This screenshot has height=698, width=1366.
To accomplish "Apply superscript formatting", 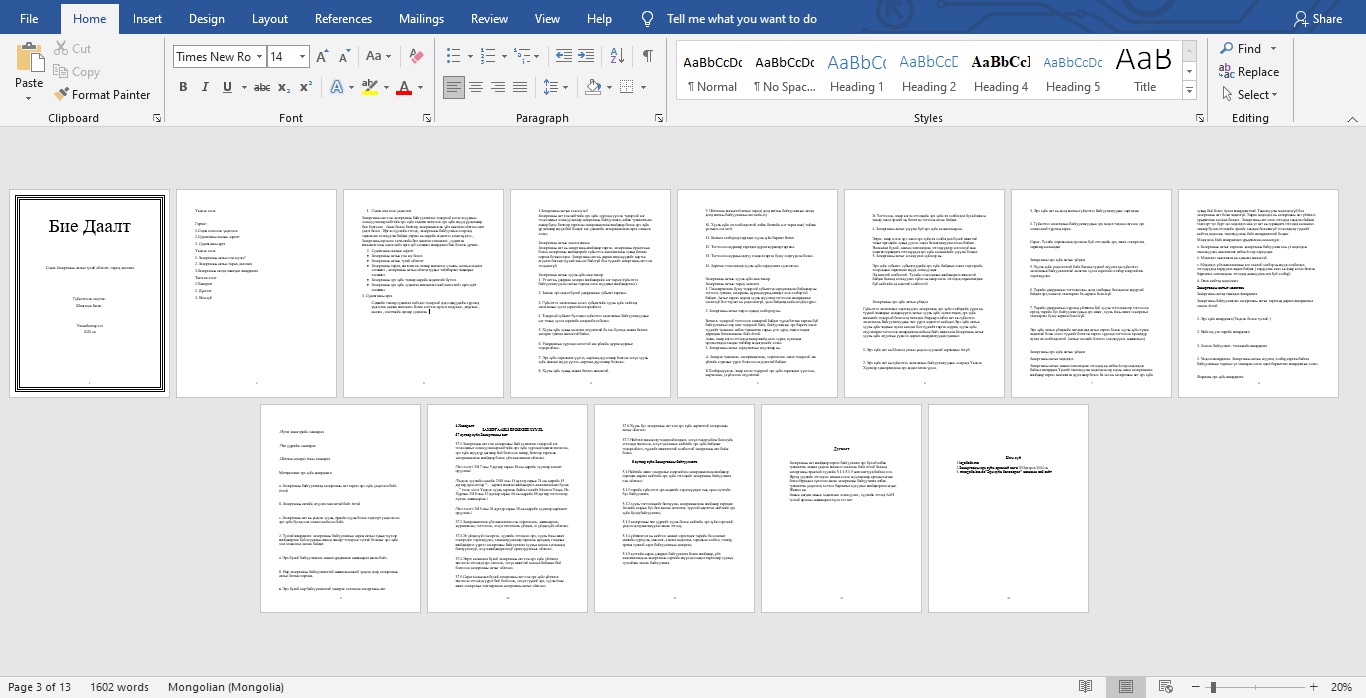I will click(306, 87).
